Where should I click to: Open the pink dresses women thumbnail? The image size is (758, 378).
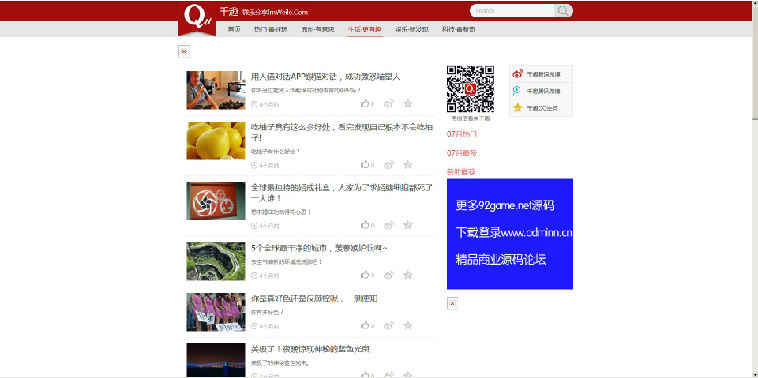coord(216,312)
